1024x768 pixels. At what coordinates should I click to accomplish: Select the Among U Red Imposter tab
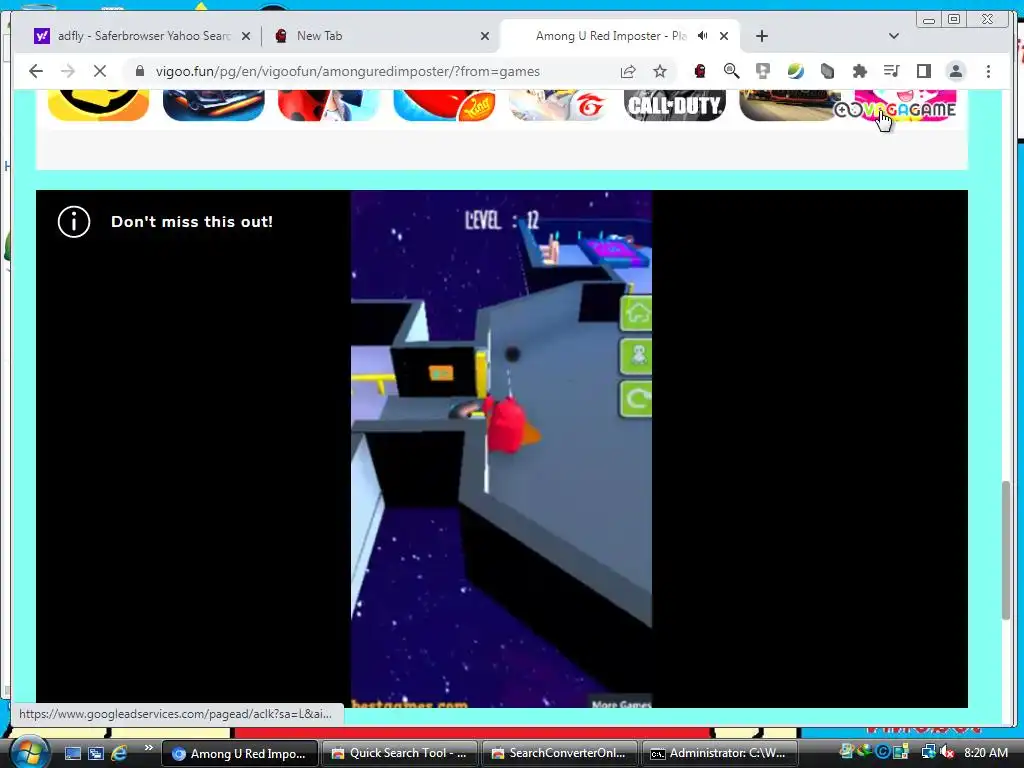(x=611, y=36)
